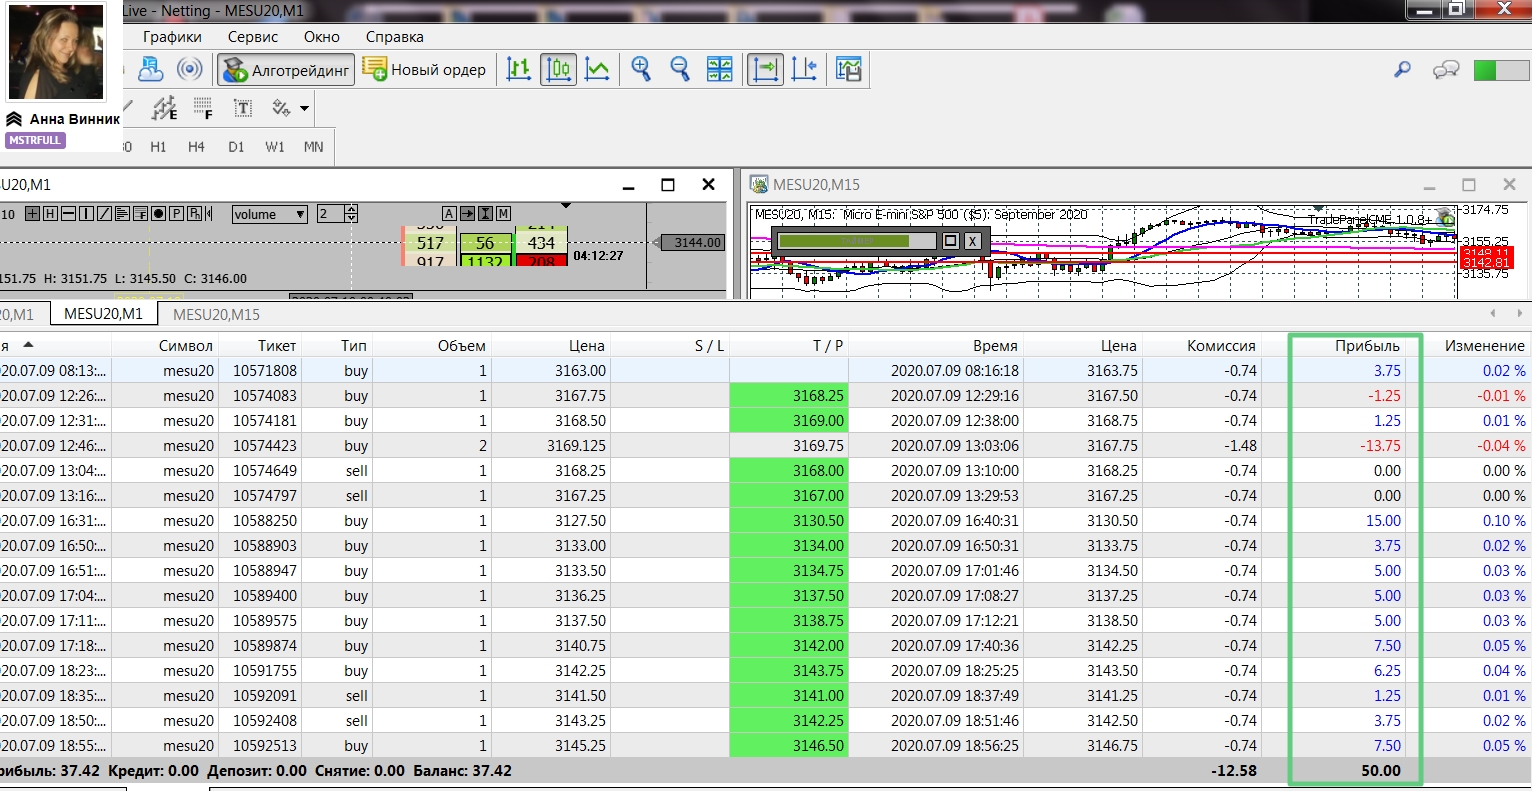Viewport: 1532px width, 791px height.
Task: Click the search magnifier icon
Action: coord(1402,70)
